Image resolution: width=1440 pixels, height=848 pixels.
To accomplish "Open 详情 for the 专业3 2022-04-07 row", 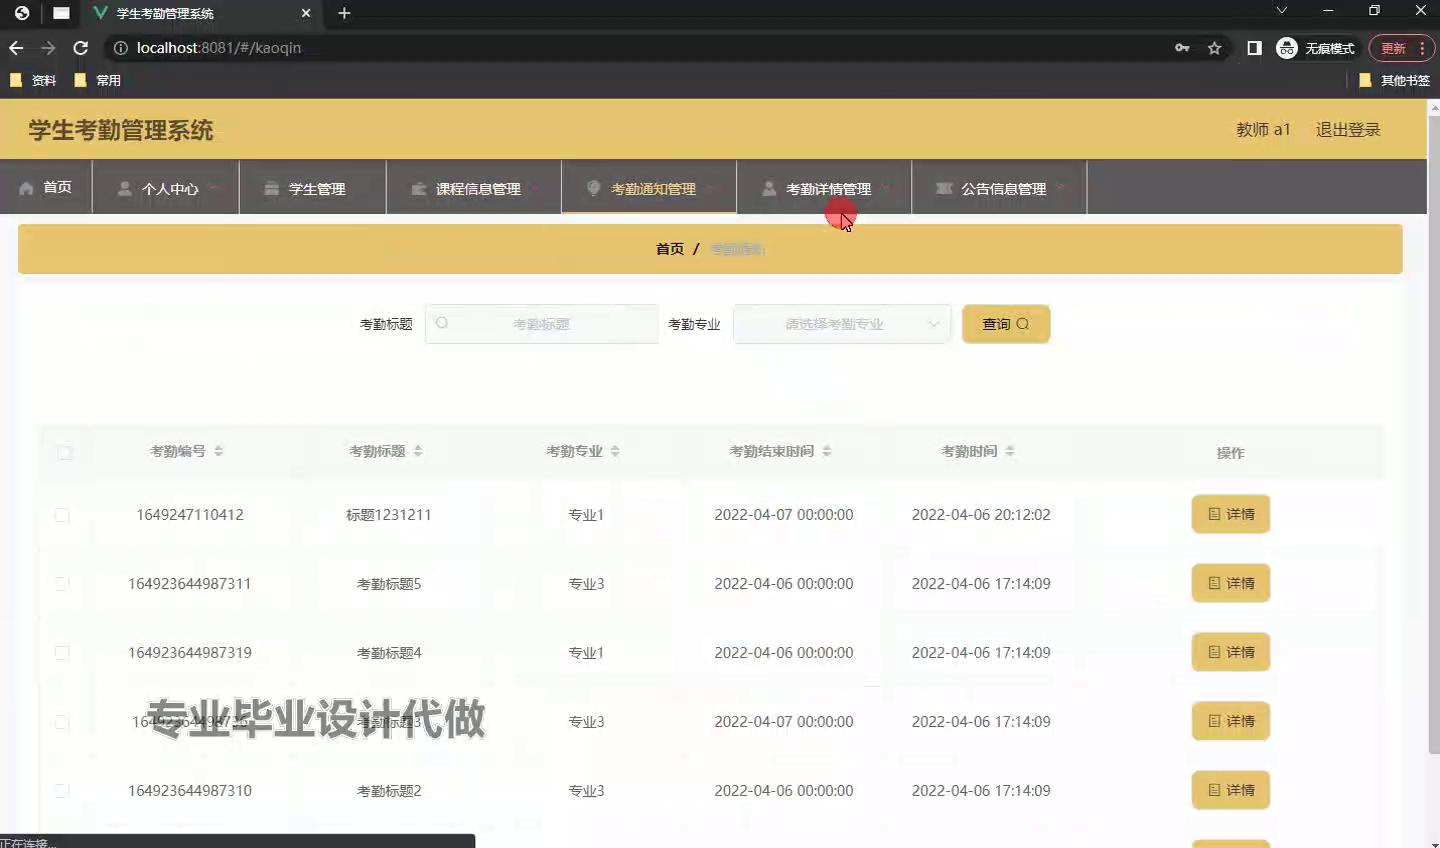I will pyautogui.click(x=1231, y=721).
